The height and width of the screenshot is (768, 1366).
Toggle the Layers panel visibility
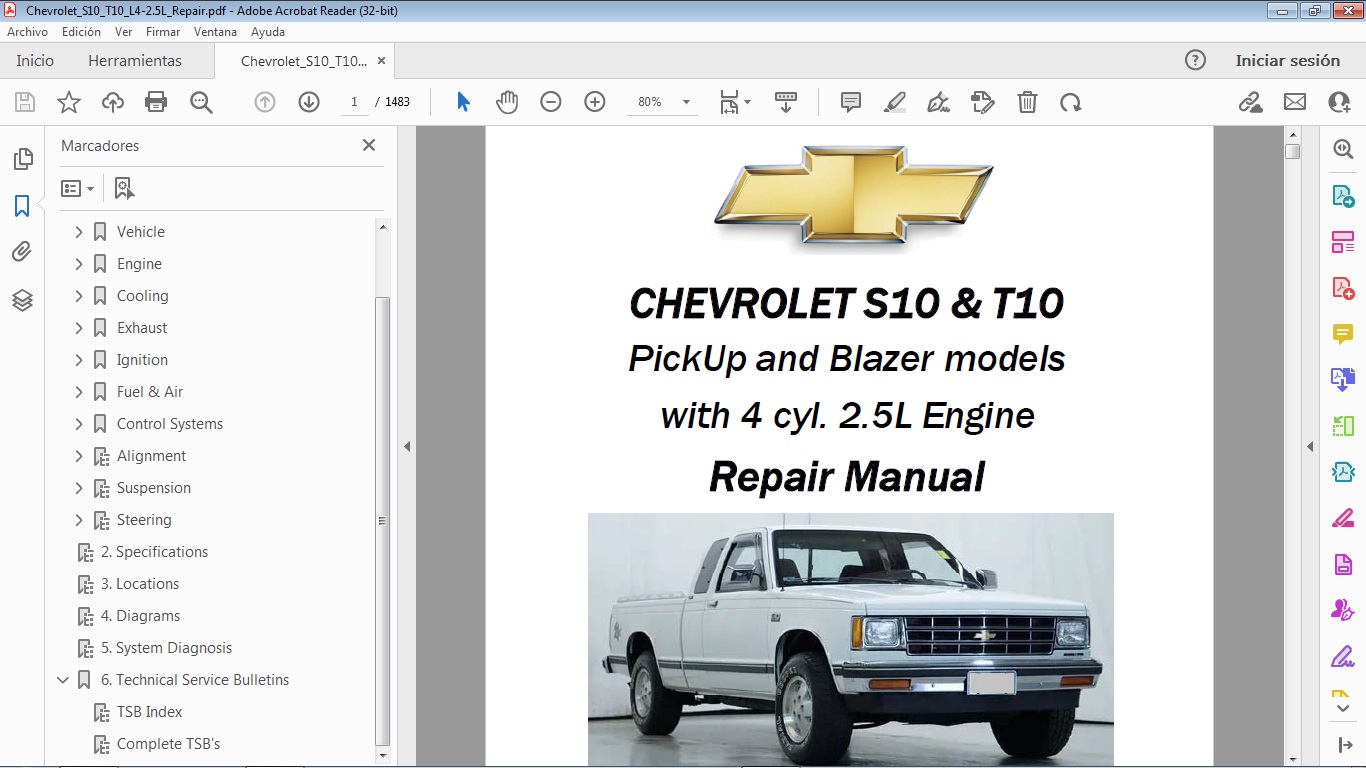pyautogui.click(x=23, y=299)
